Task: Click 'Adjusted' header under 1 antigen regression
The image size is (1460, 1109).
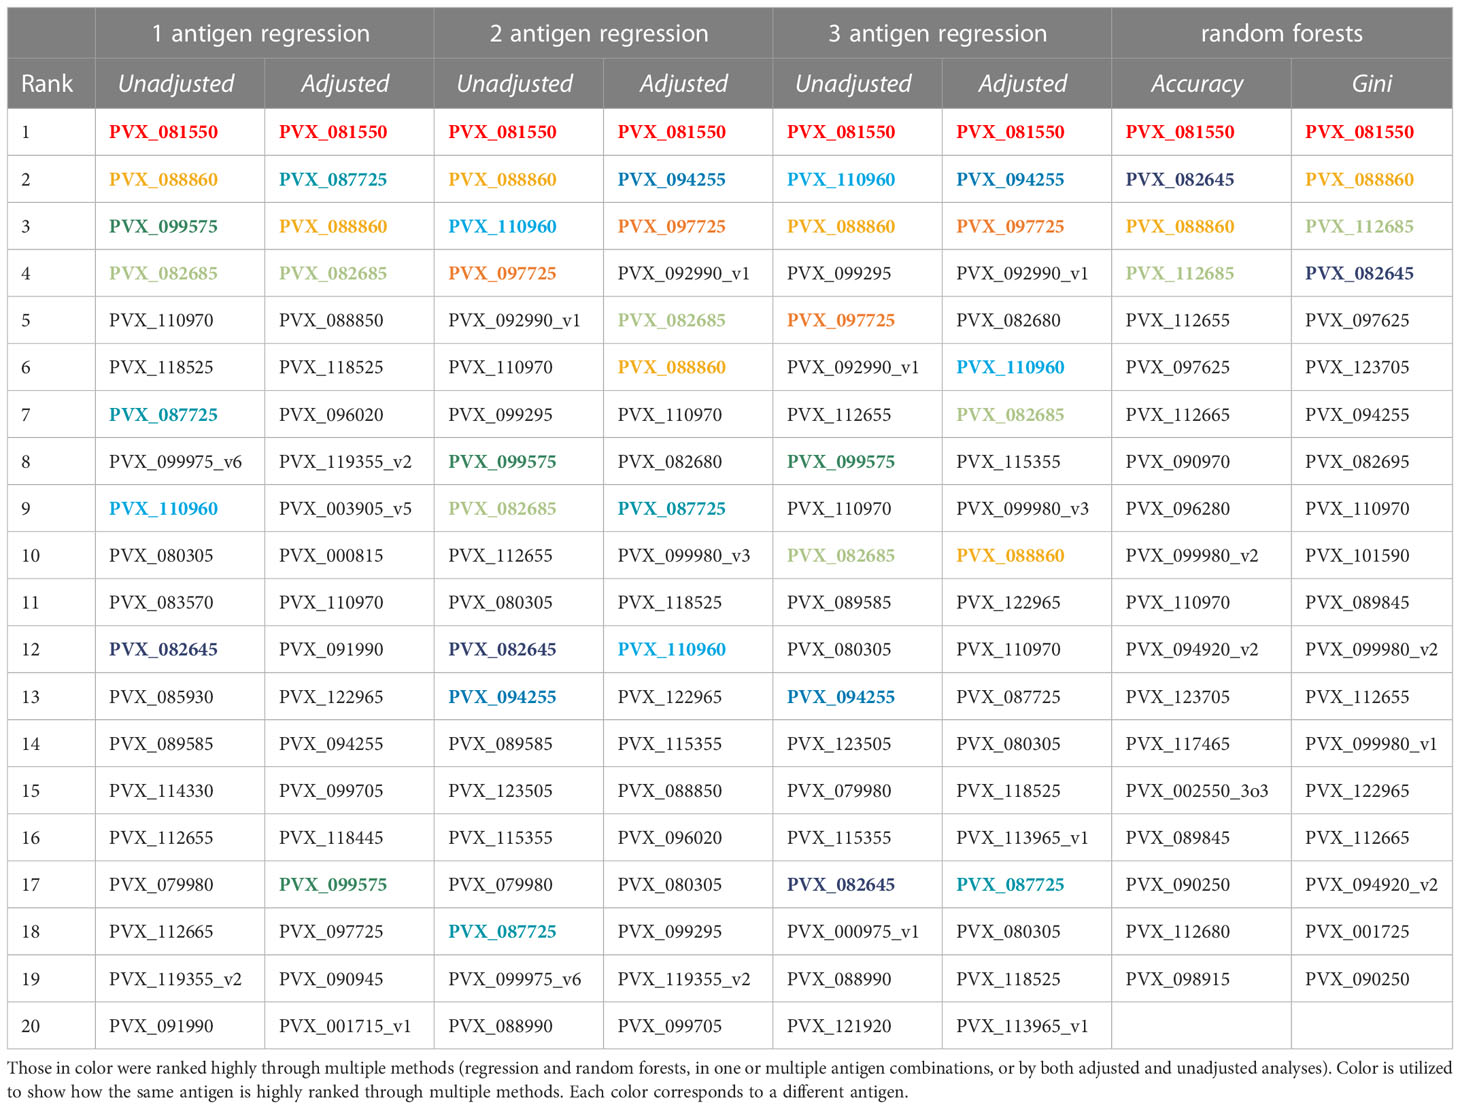Action: point(345,84)
